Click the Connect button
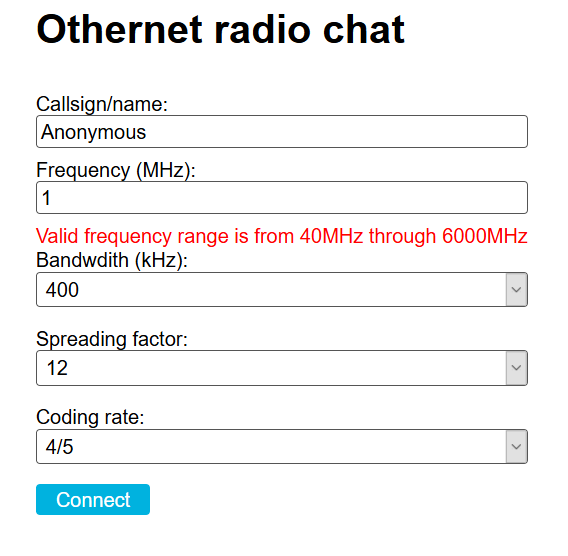 point(93,499)
